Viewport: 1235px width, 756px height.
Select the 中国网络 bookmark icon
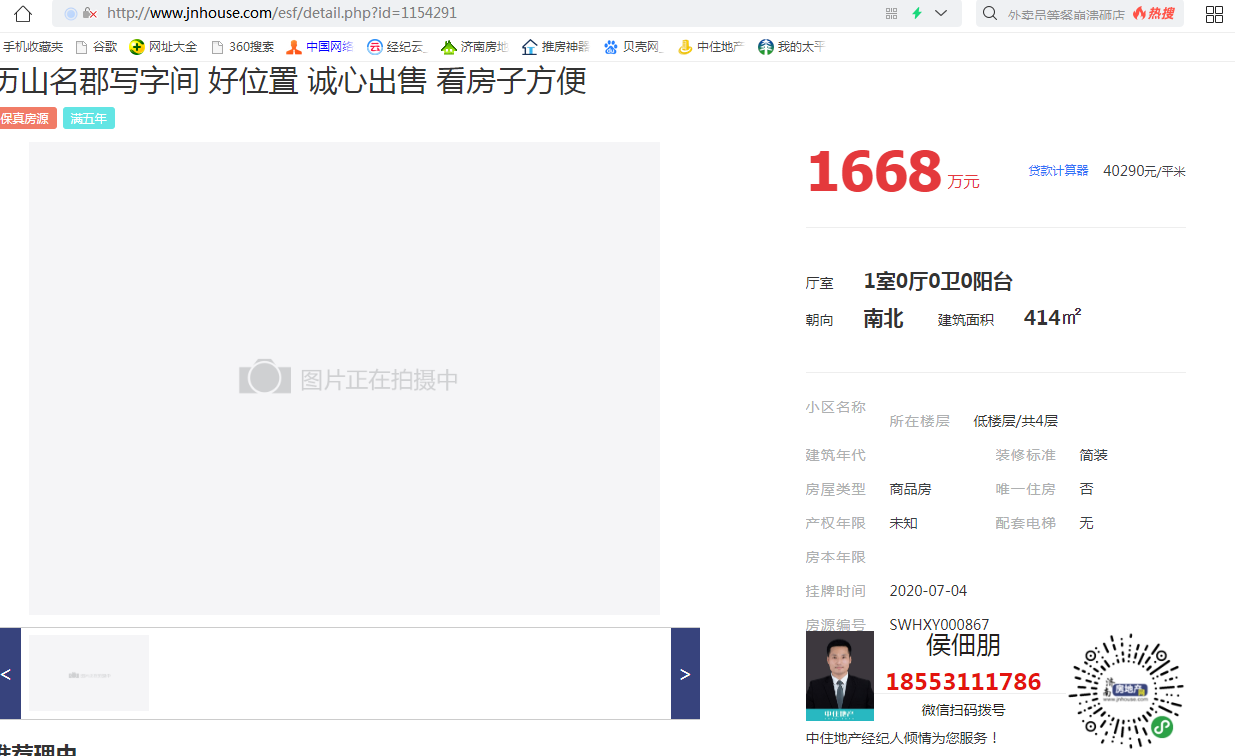click(294, 46)
